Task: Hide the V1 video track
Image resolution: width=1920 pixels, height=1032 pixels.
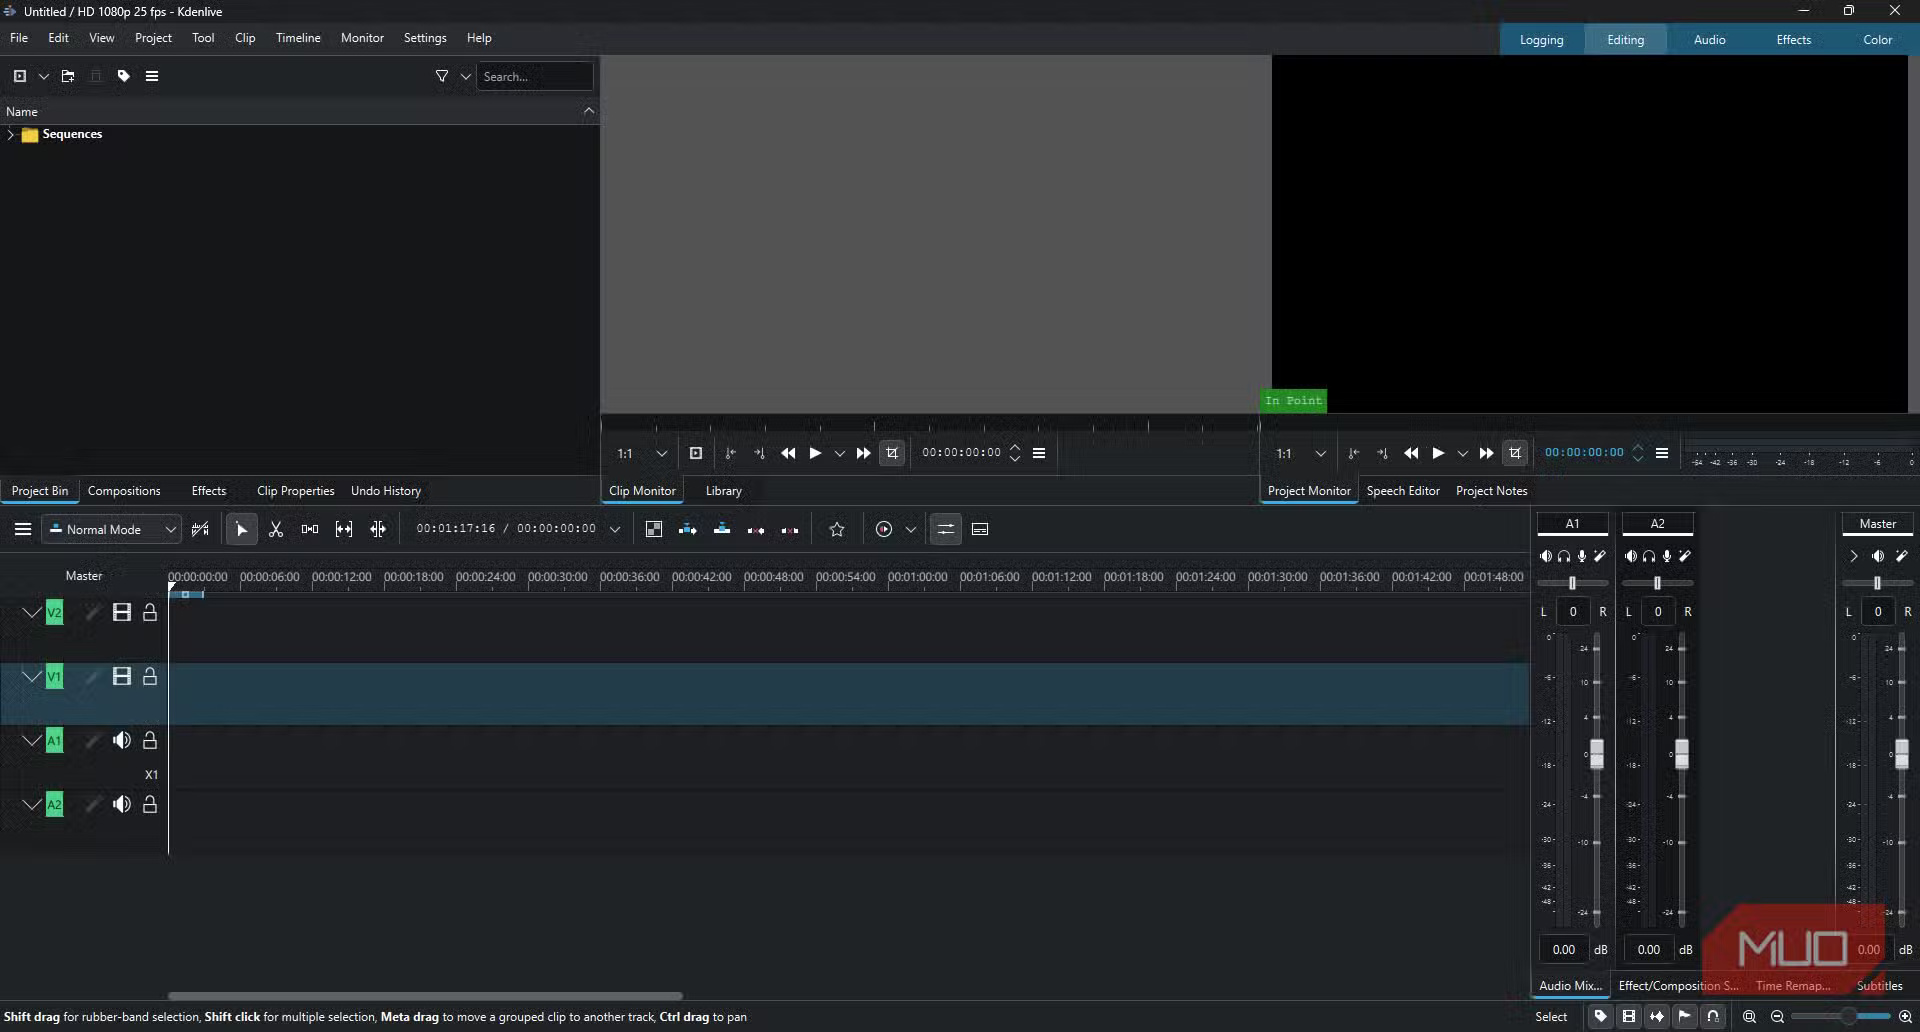Action: pyautogui.click(x=122, y=676)
